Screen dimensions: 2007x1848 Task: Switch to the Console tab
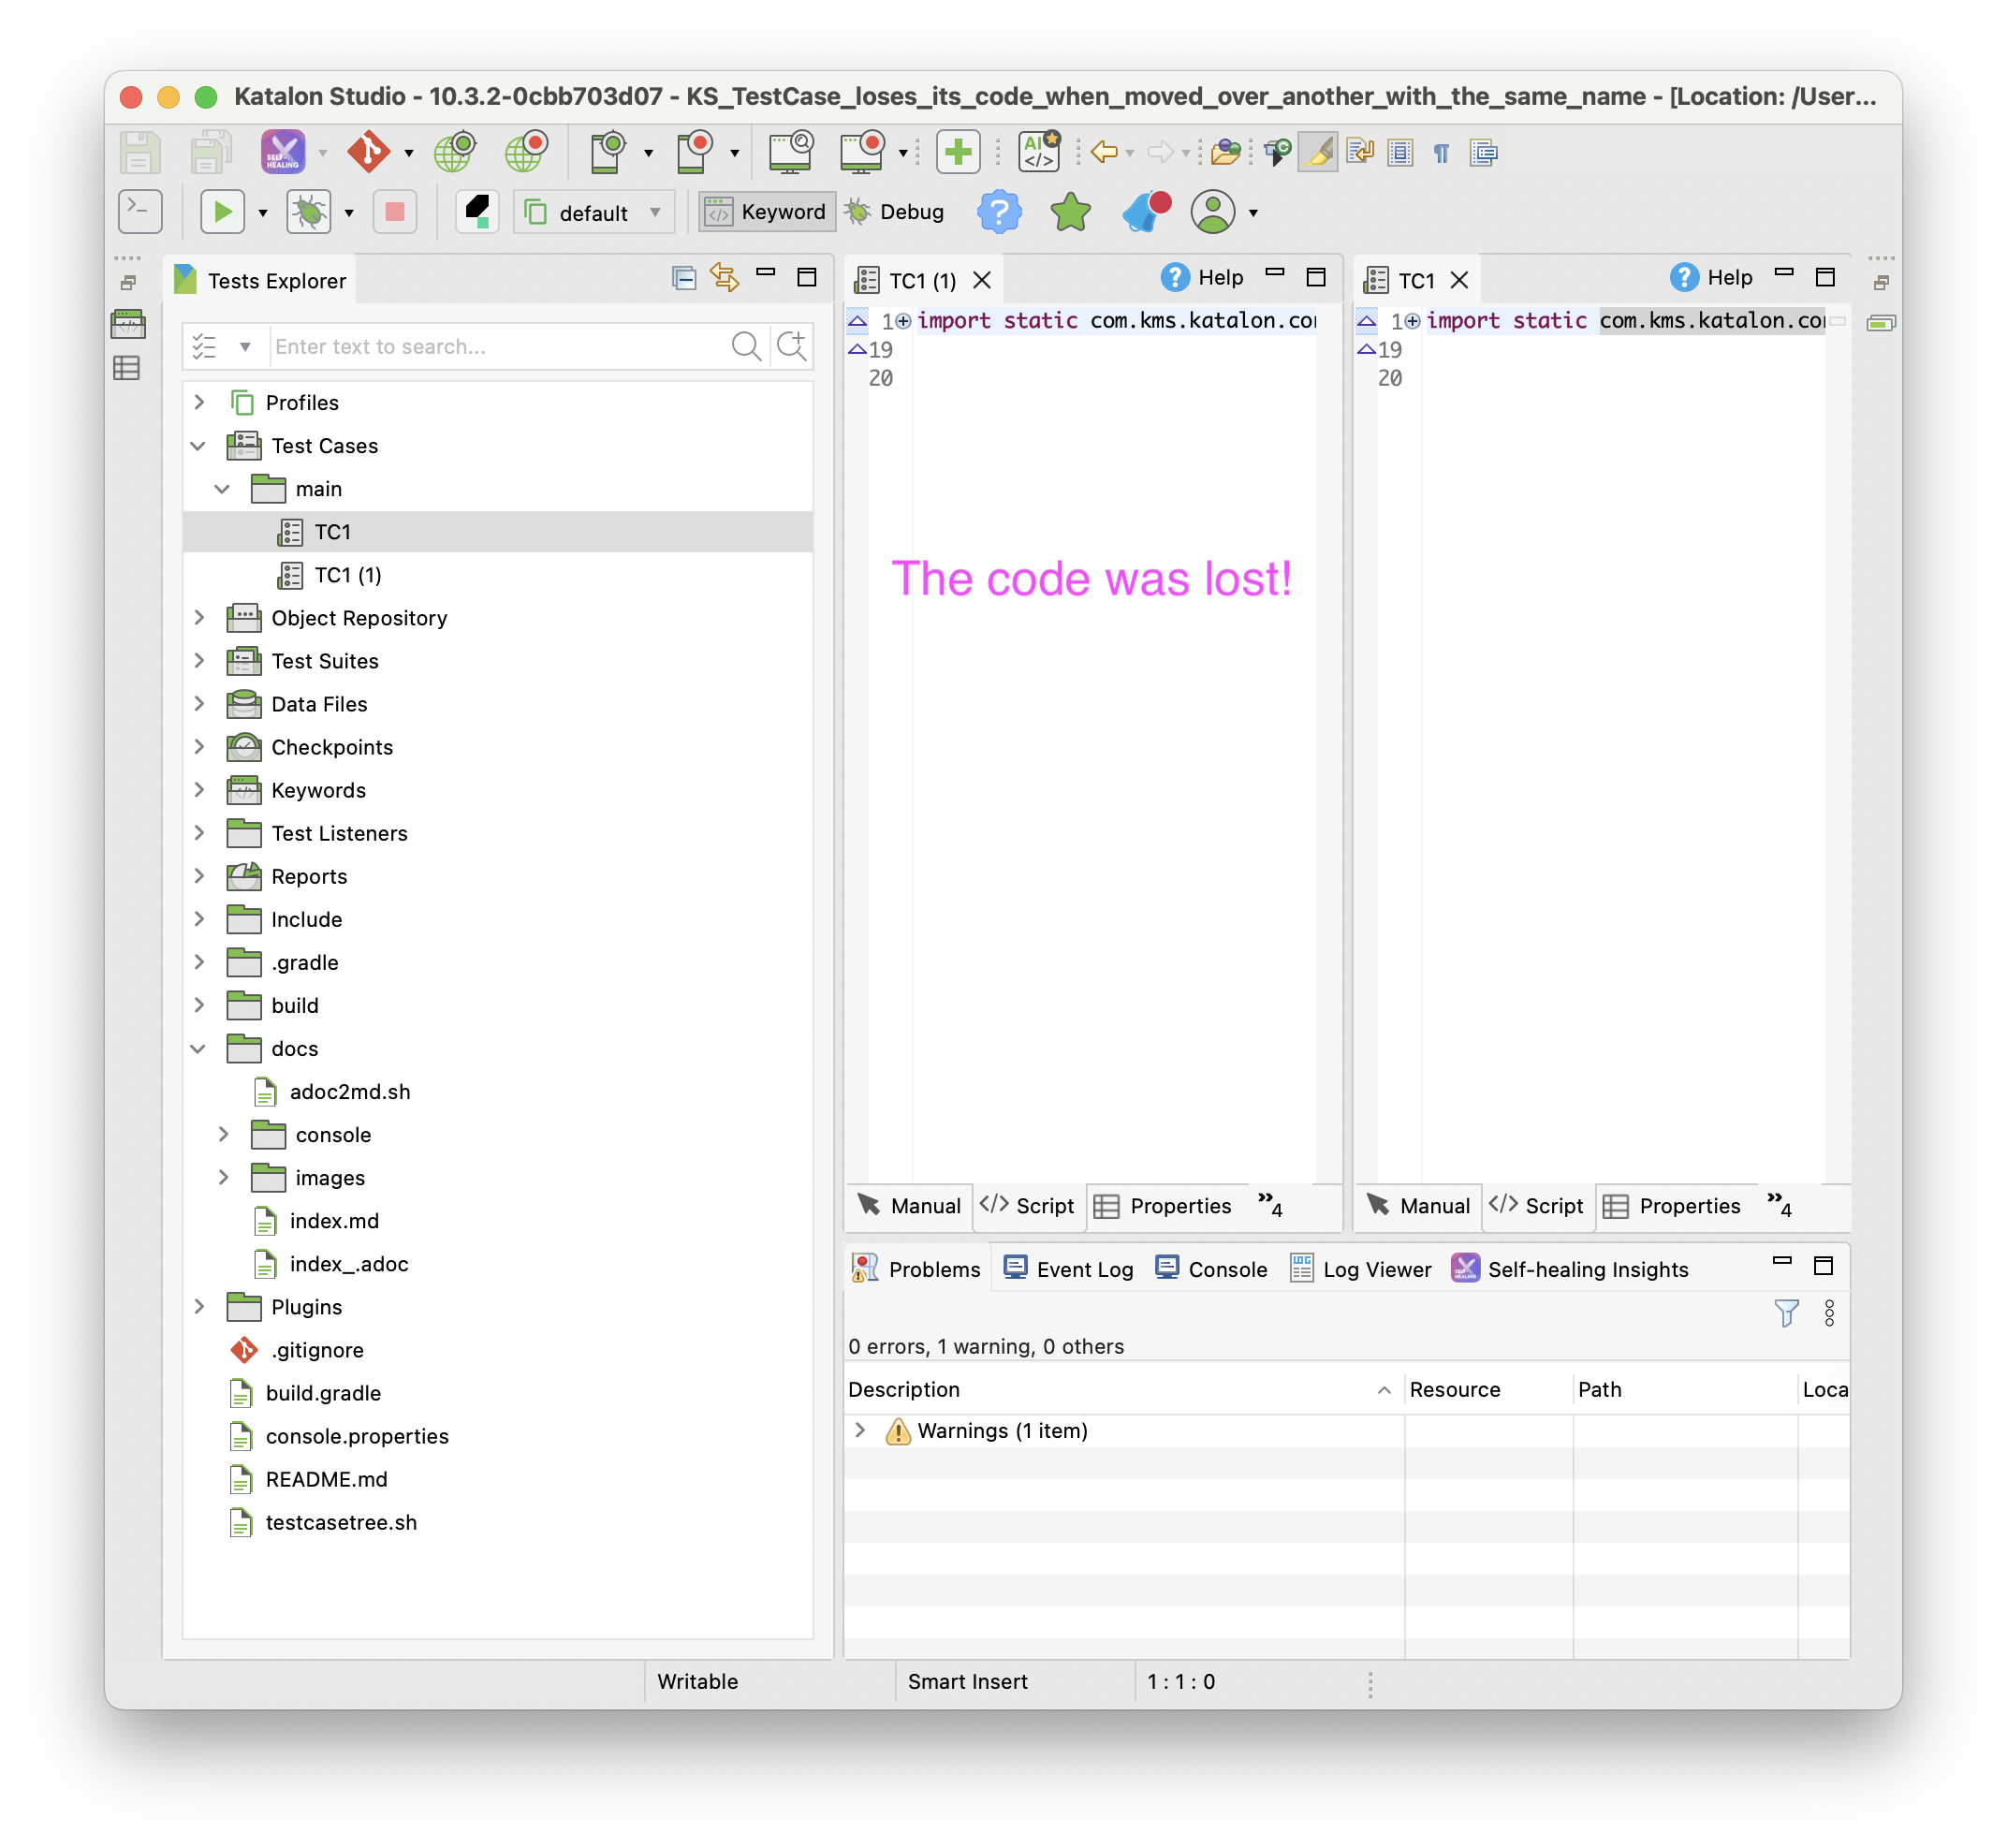click(1211, 1269)
